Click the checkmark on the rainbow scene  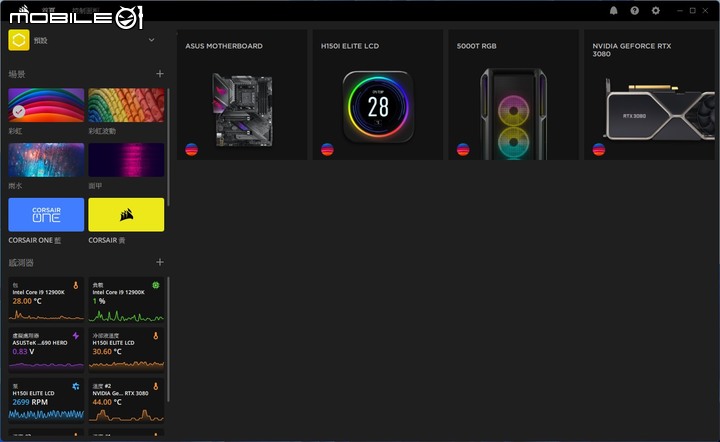[x=19, y=112]
